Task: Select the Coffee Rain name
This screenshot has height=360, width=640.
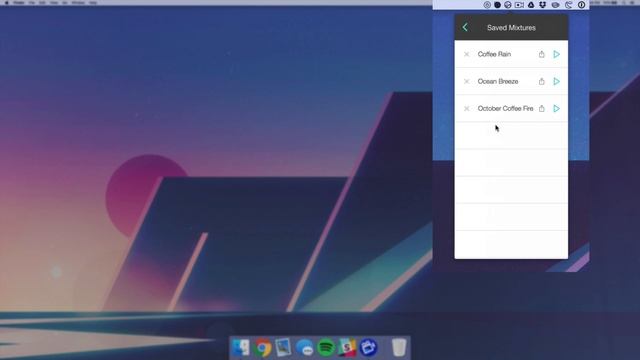Action: coord(494,54)
